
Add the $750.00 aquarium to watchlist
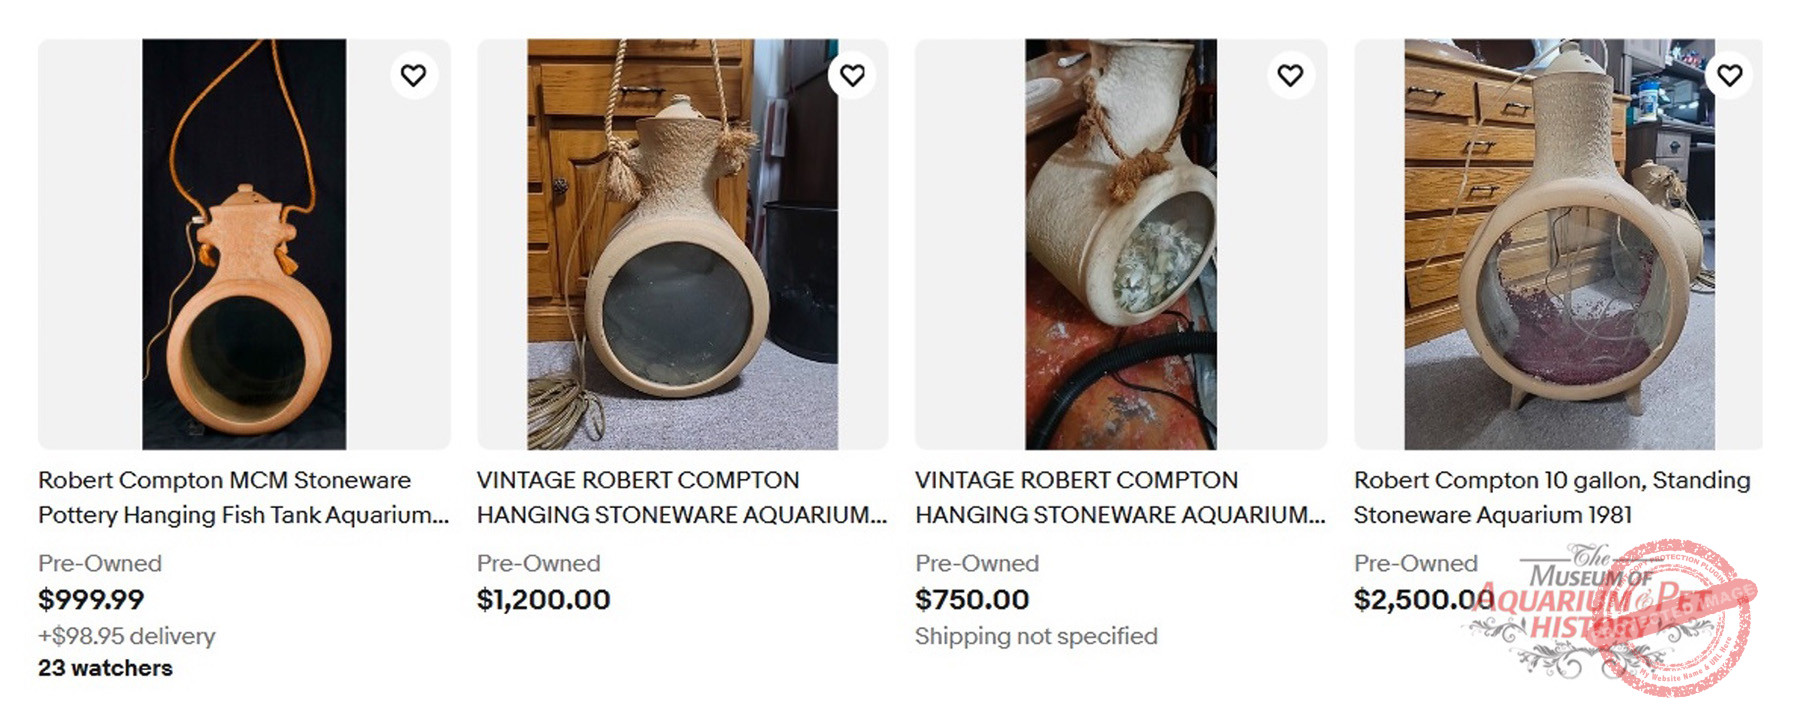tap(1290, 75)
